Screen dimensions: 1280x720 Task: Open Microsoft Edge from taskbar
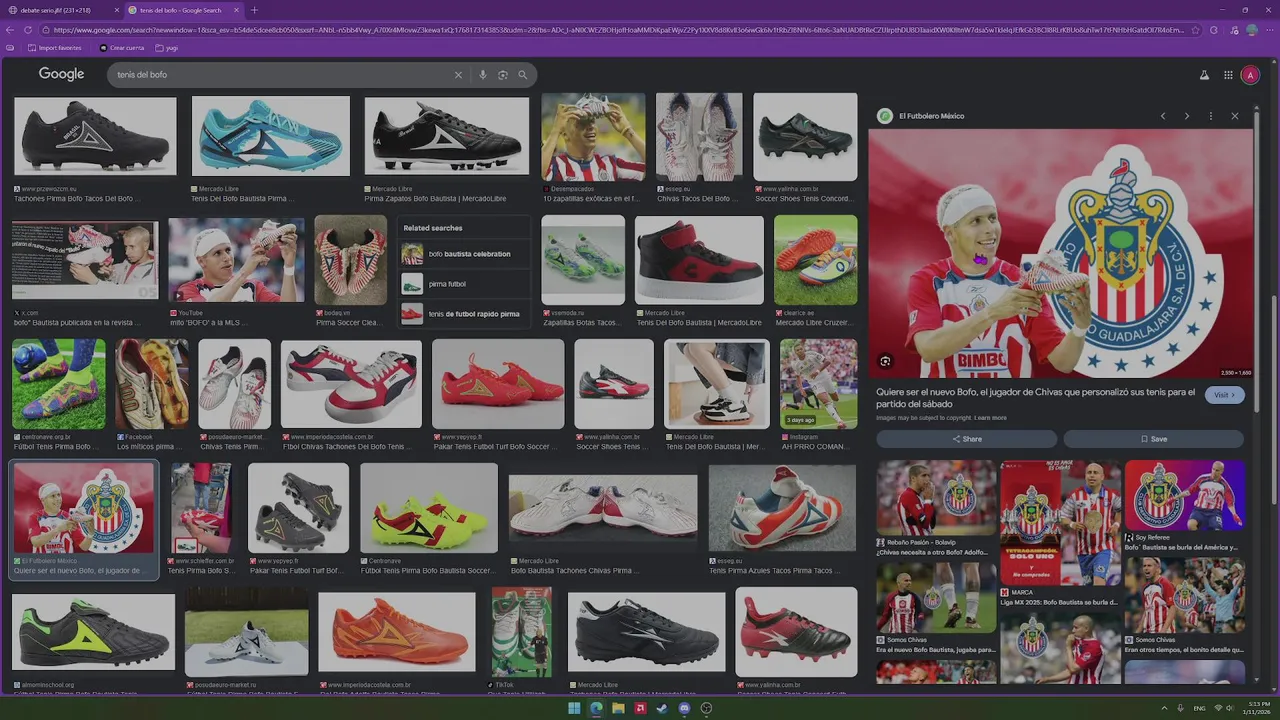pyautogui.click(x=596, y=708)
